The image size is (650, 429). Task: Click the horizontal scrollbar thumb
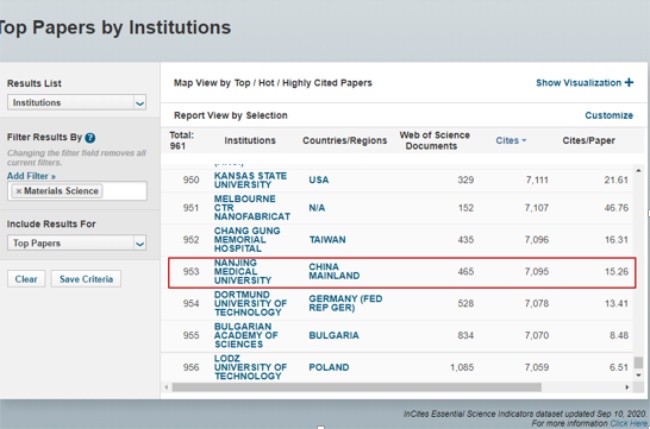coord(357,387)
